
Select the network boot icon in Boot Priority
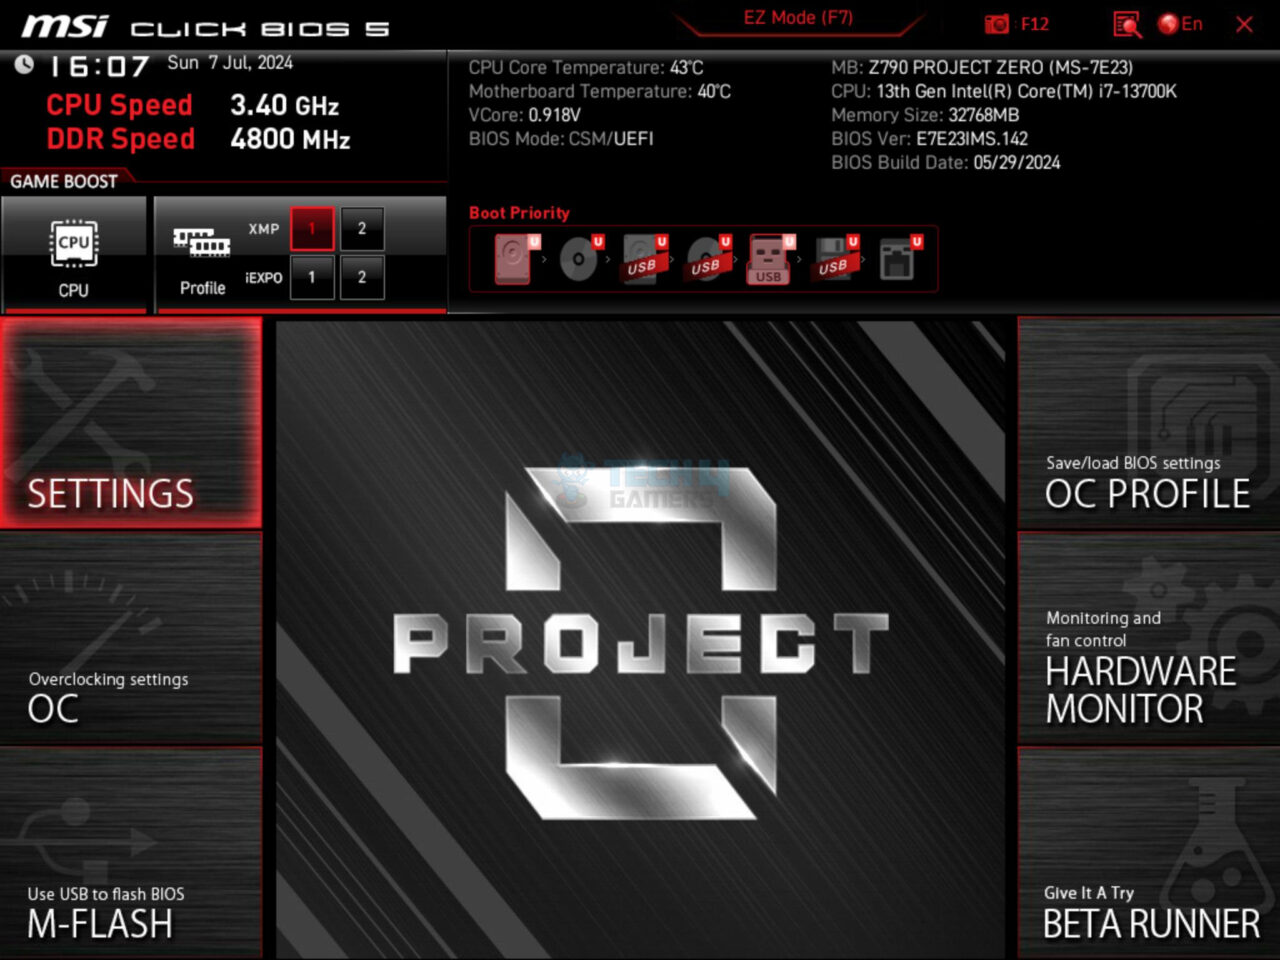(899, 258)
